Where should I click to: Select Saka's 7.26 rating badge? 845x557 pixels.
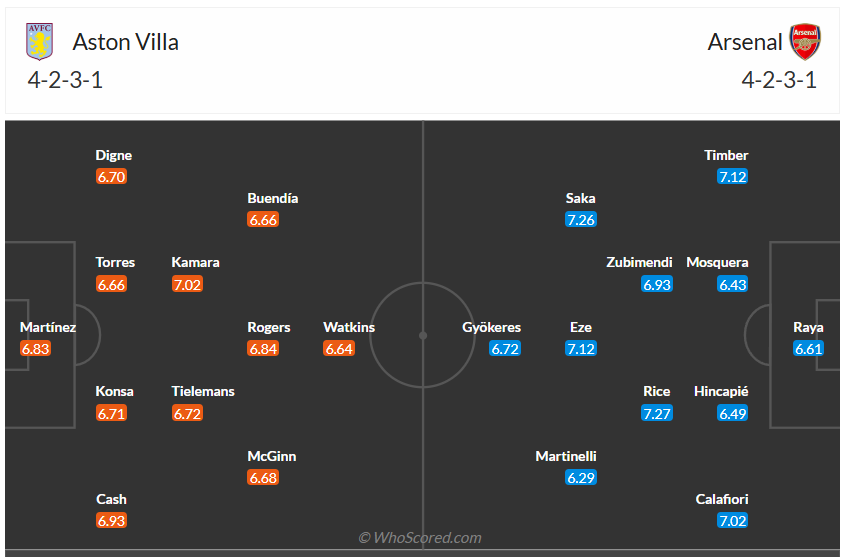click(x=580, y=220)
